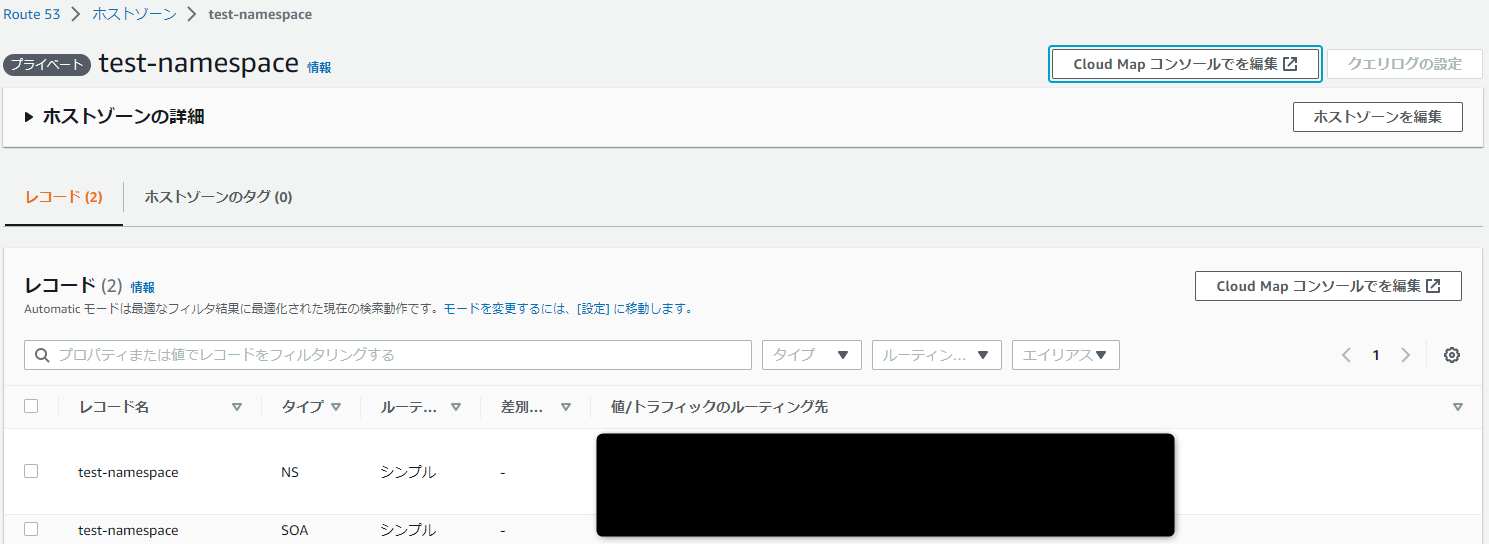1489x544 pixels.
Task: Click Cloud Map コンソールでを編集 in records panel
Action: pos(1328,286)
